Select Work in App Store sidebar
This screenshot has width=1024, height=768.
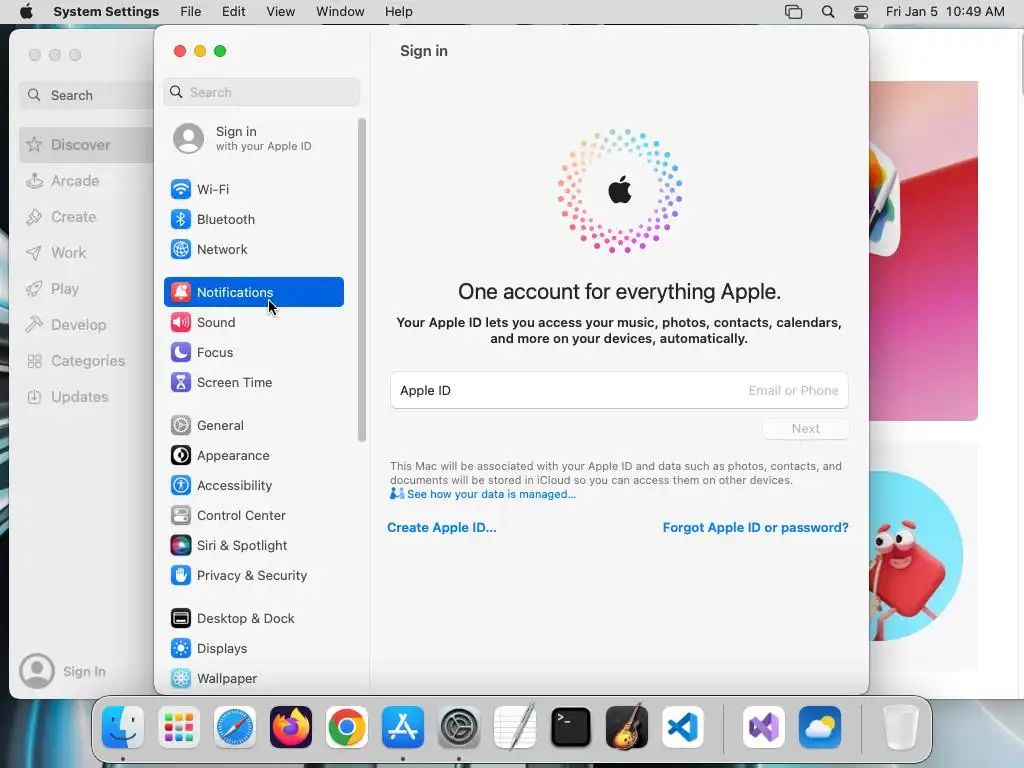(x=86, y=253)
